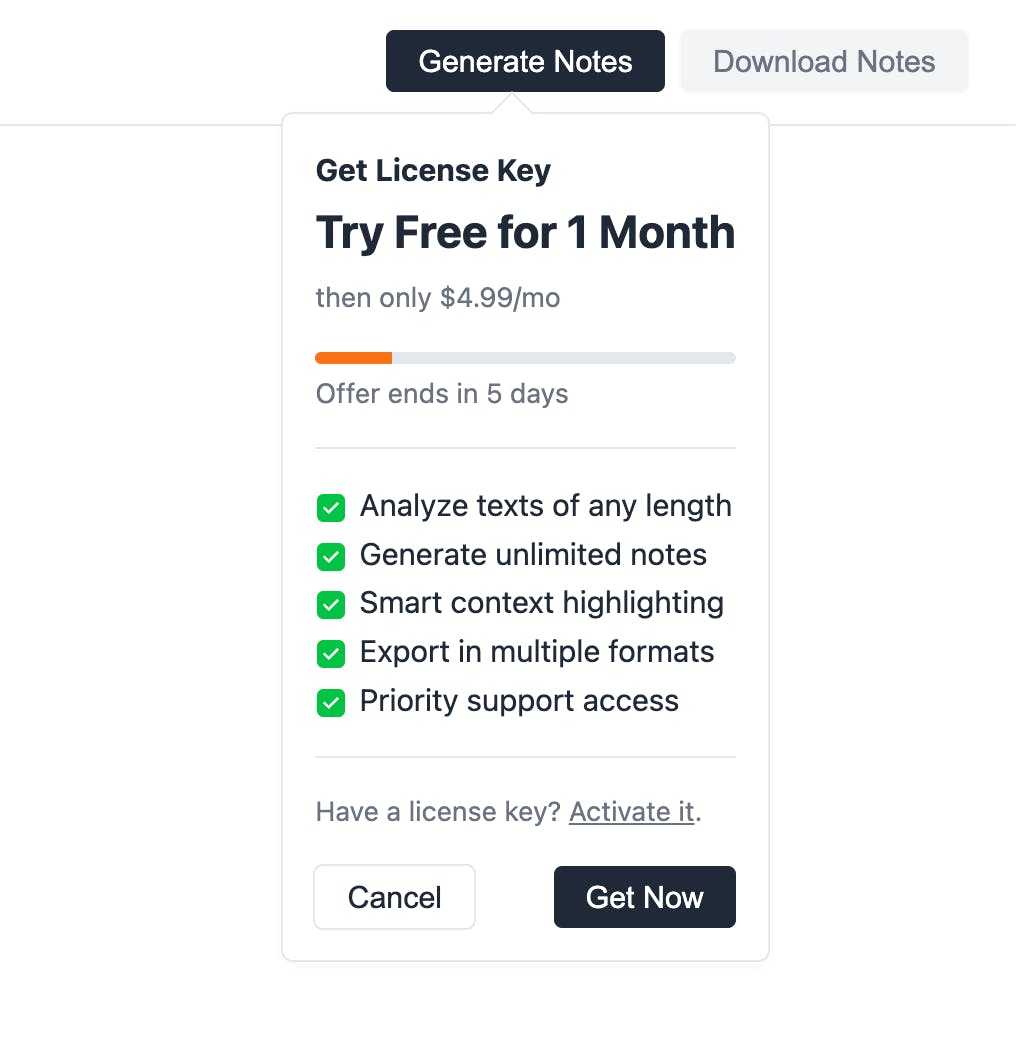
Task: Click the Generate unlimited notes feature text
Action: 533,555
